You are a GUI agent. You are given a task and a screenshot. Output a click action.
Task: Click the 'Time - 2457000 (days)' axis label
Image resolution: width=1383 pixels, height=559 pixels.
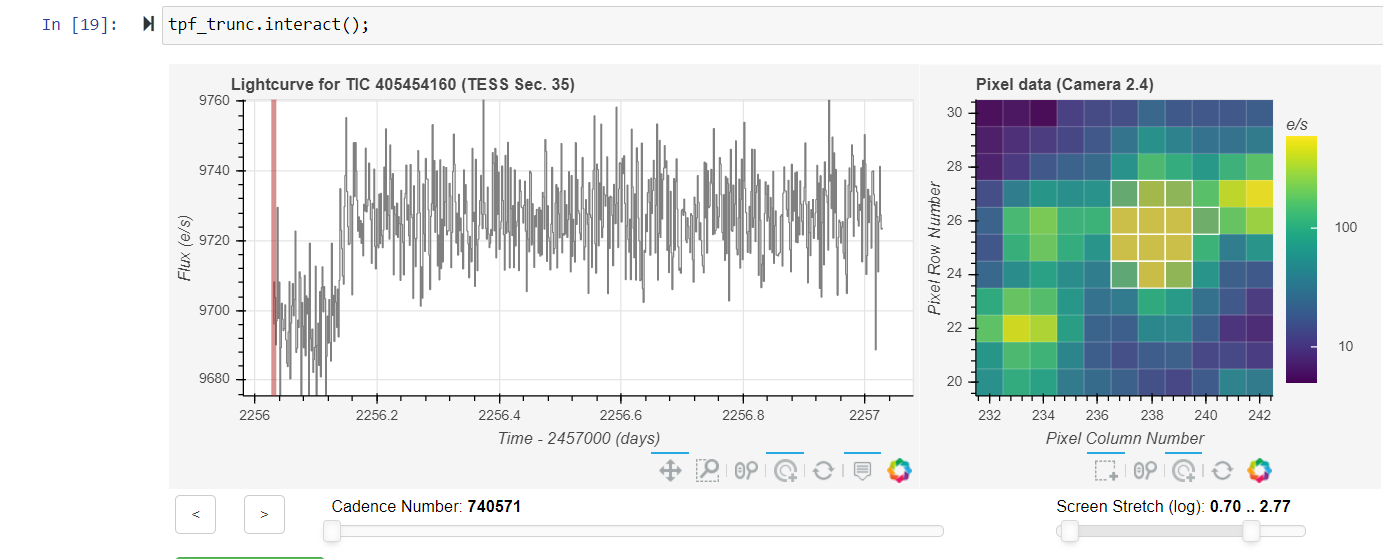[x=578, y=438]
